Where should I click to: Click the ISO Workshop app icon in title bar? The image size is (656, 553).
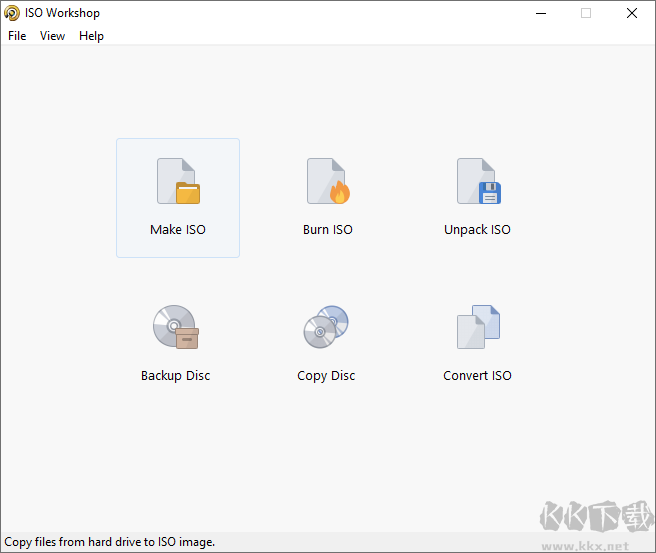12,13
